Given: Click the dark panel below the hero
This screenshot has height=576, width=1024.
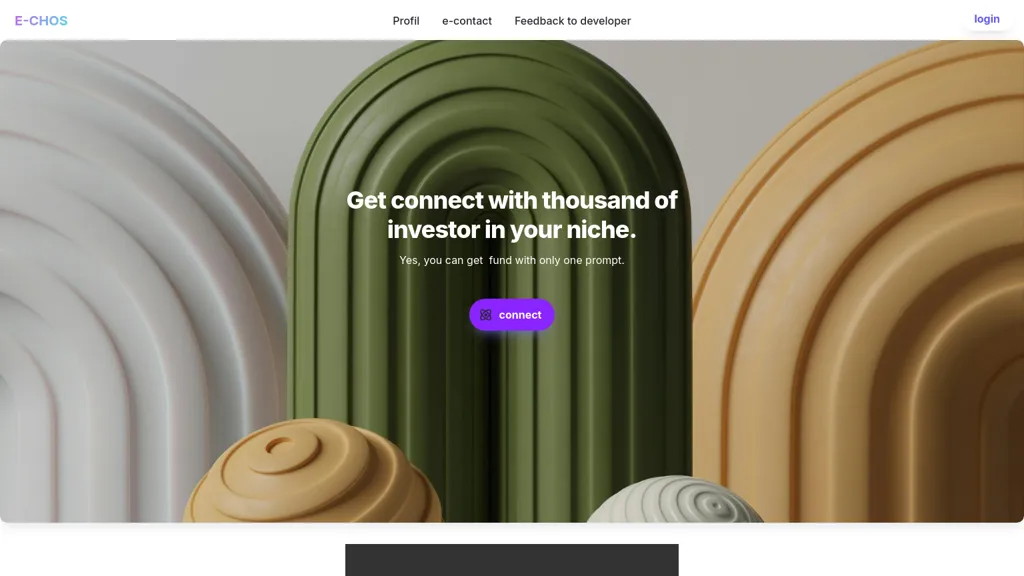Looking at the screenshot, I should pyautogui.click(x=512, y=560).
